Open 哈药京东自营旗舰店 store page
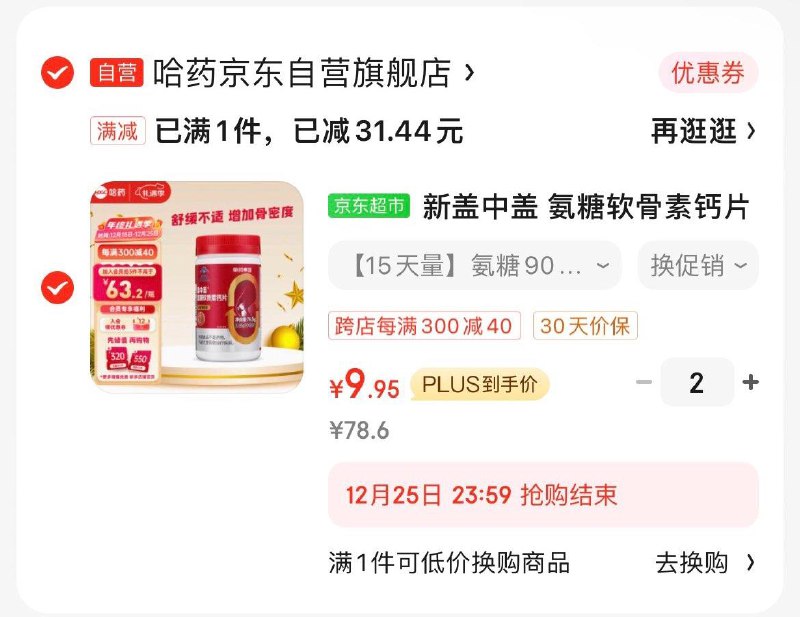 point(302,73)
